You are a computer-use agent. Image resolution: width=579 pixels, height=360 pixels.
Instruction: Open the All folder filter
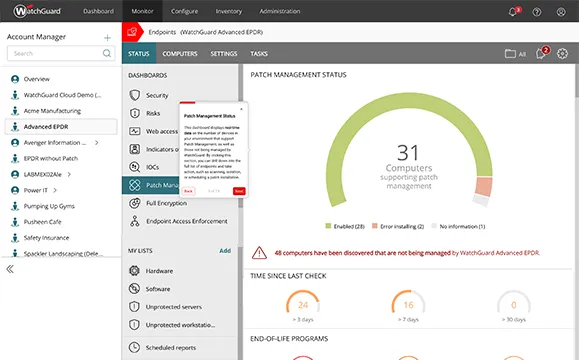pyautogui.click(x=515, y=54)
